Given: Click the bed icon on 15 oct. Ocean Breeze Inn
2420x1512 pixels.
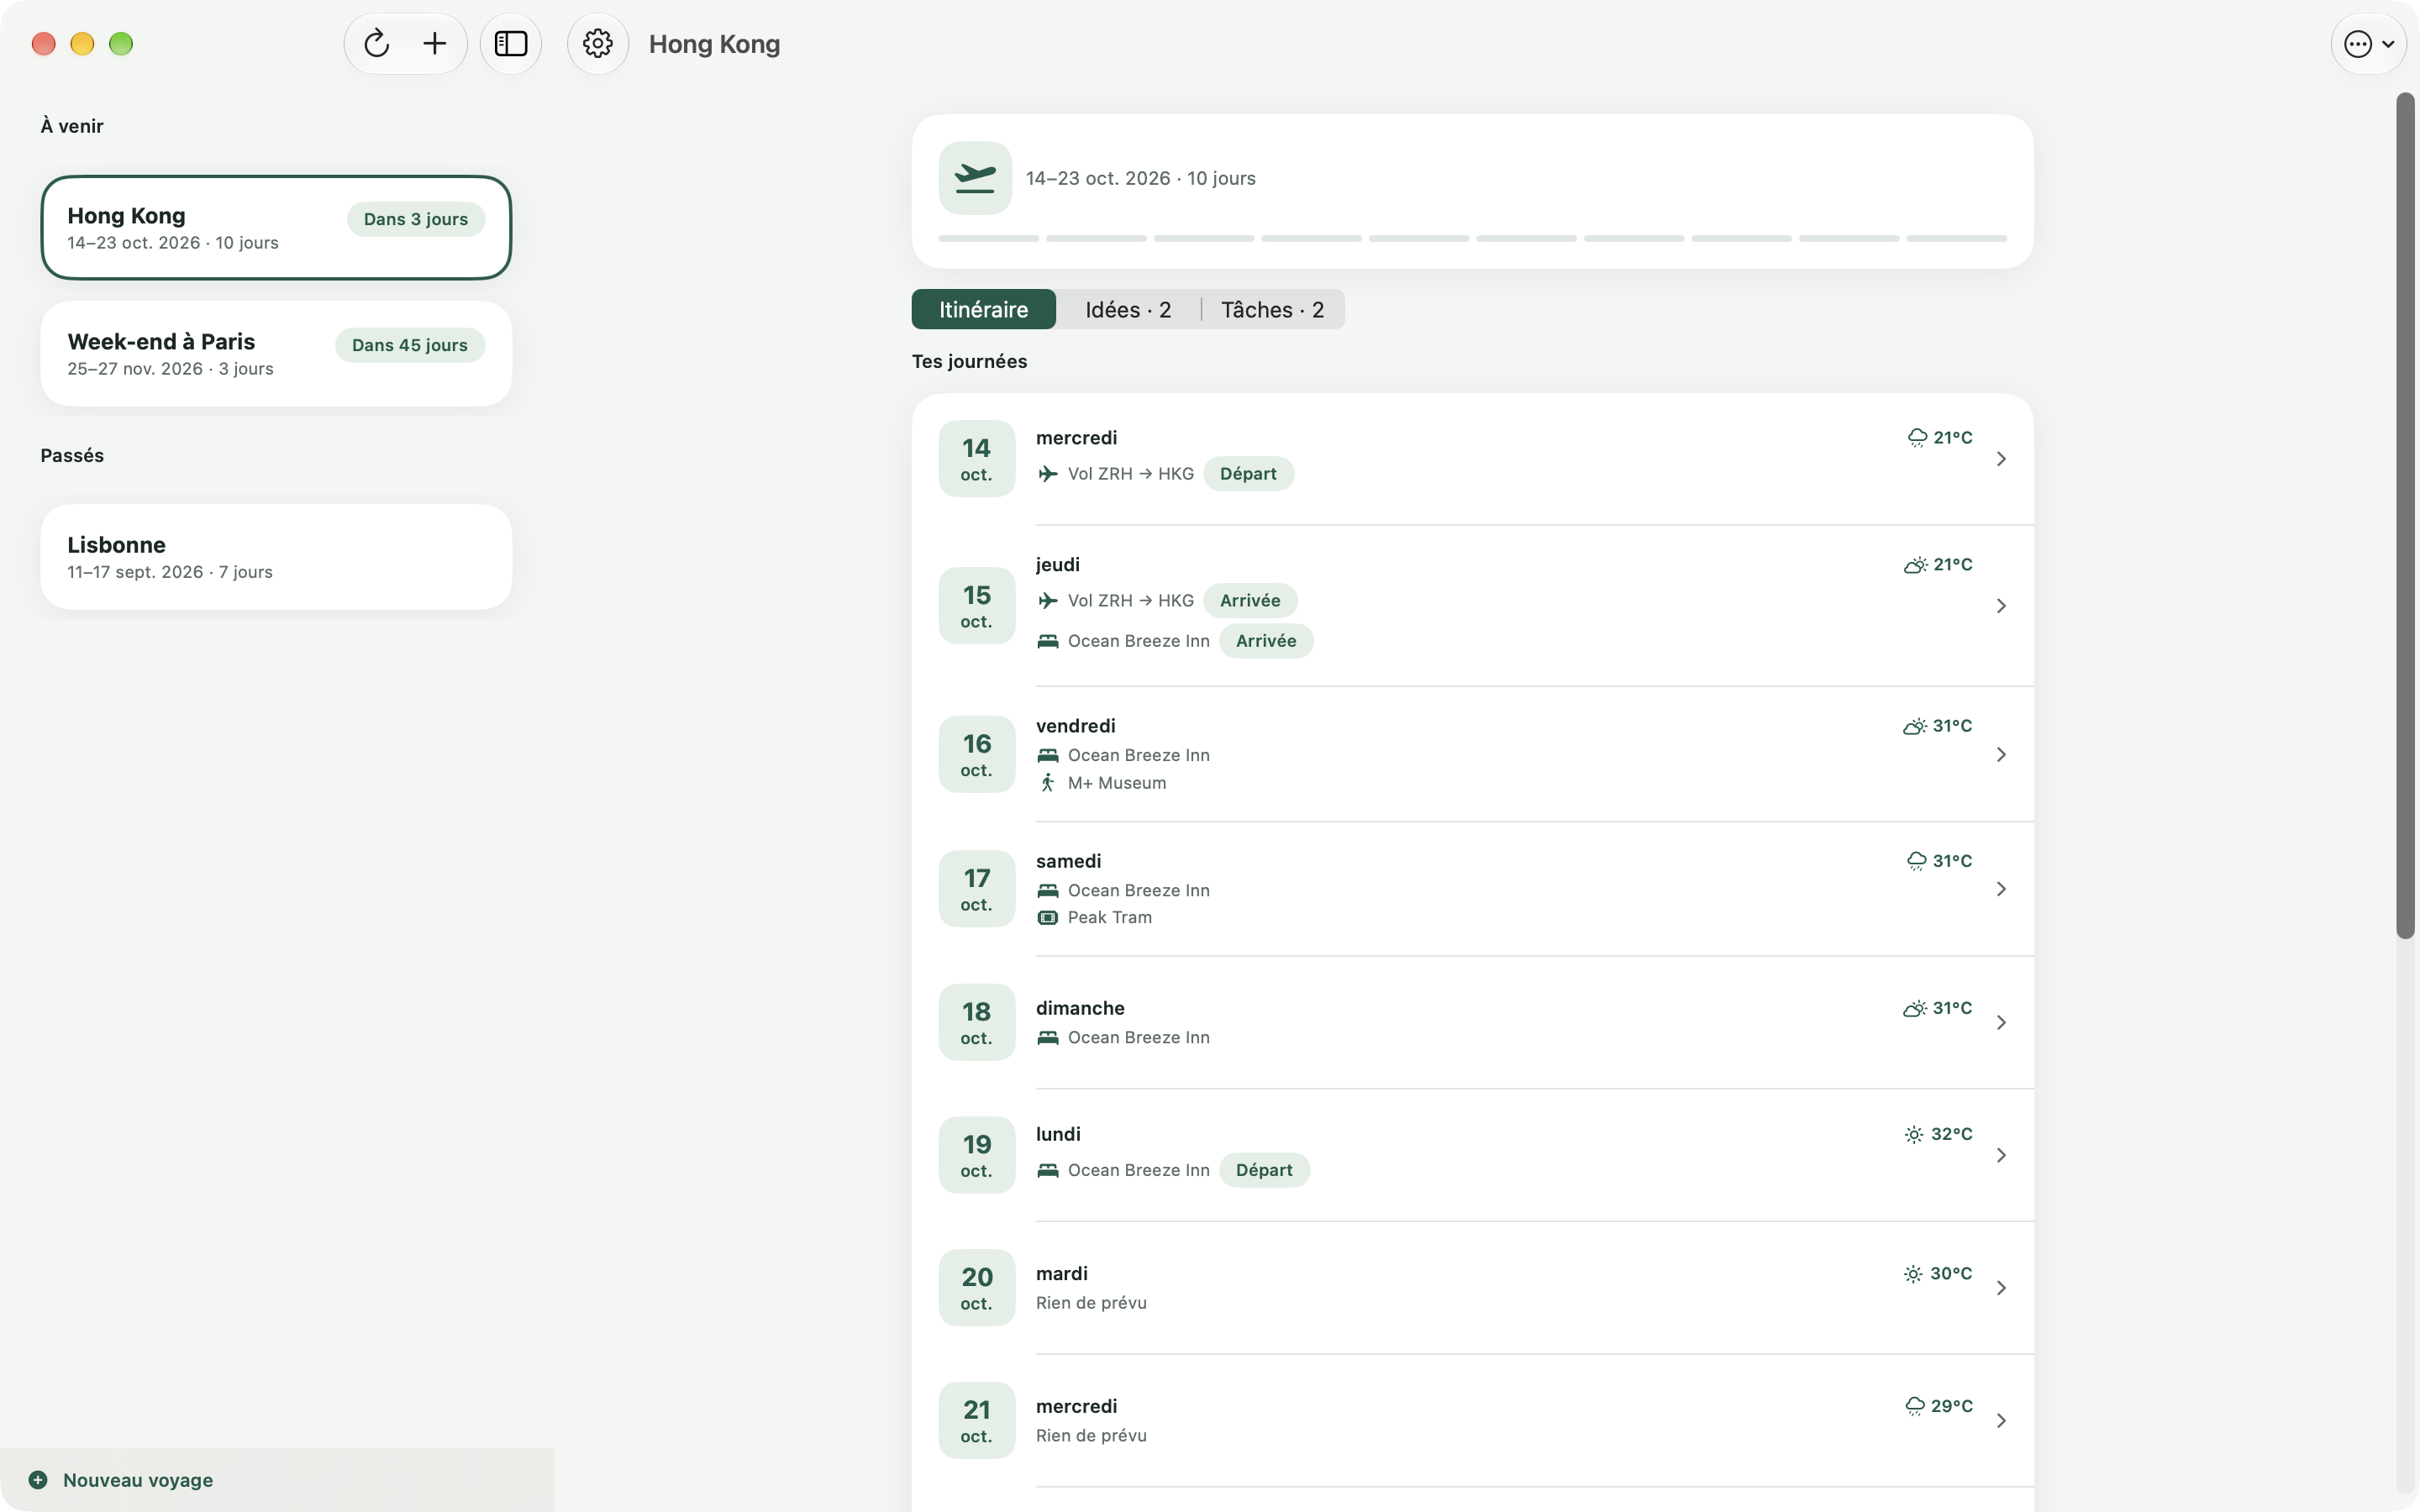Looking at the screenshot, I should [1048, 641].
